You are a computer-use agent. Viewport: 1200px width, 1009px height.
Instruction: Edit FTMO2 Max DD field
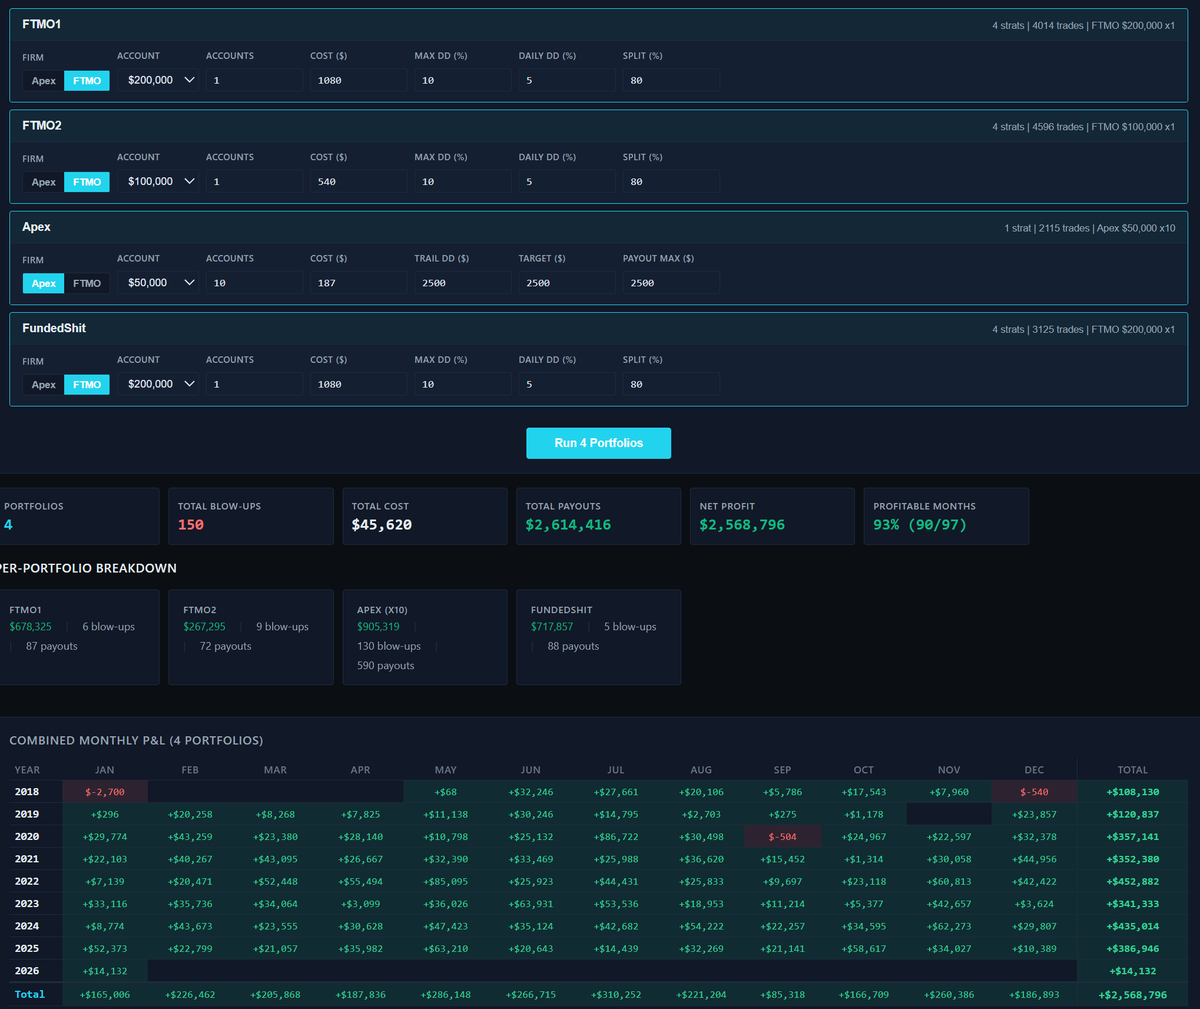(463, 181)
